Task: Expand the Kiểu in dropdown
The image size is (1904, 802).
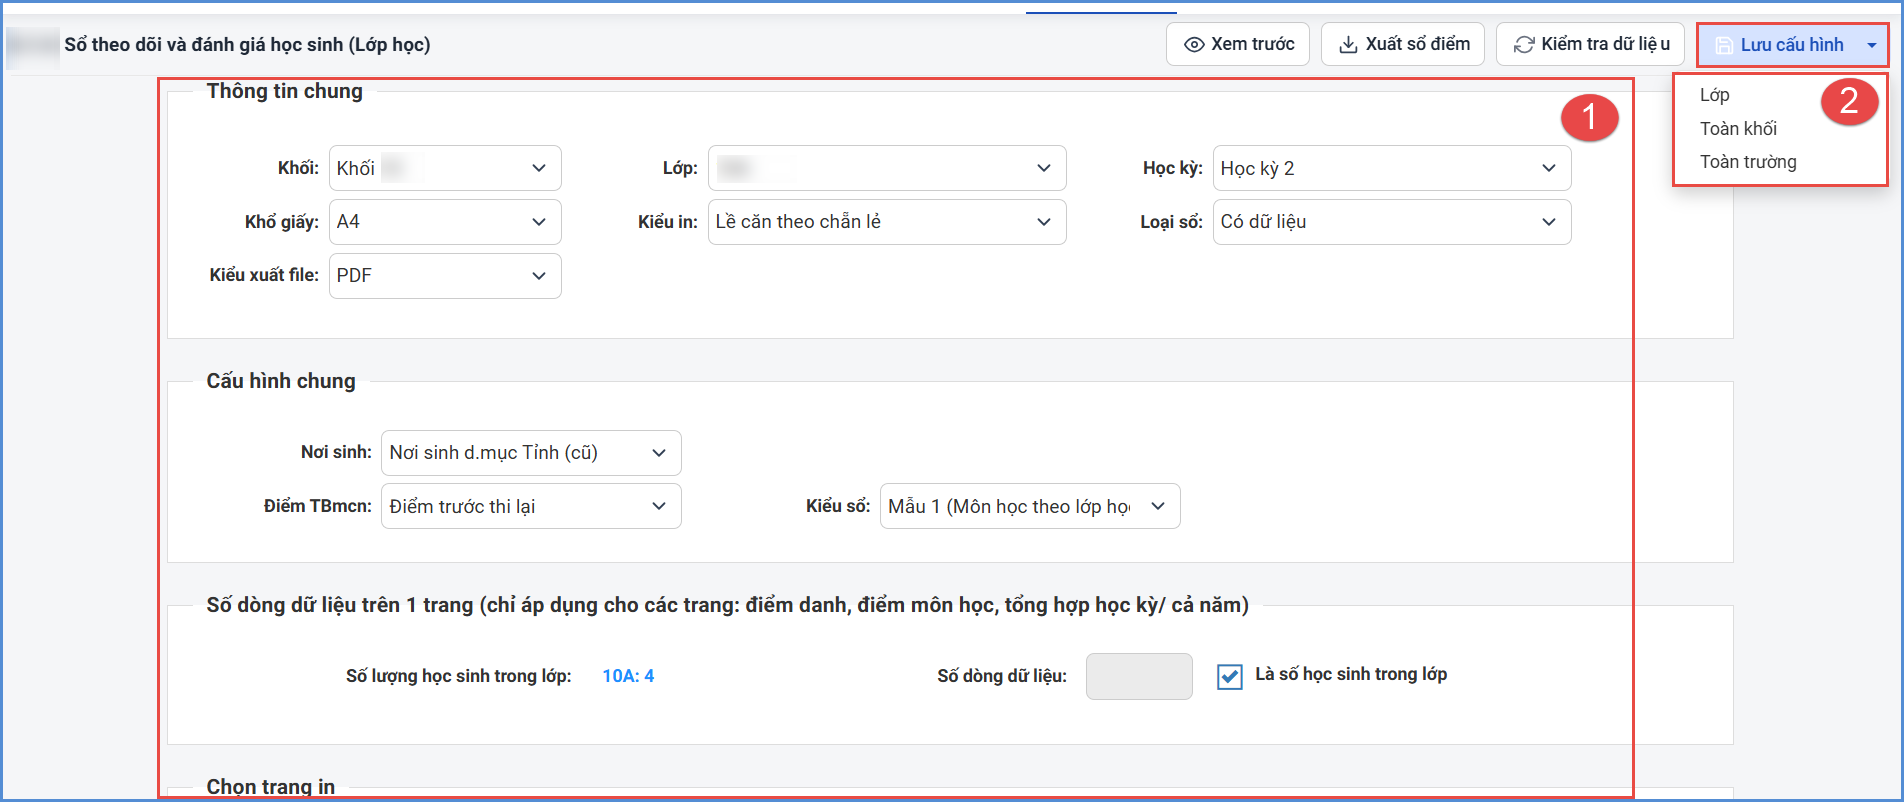Action: click(887, 222)
